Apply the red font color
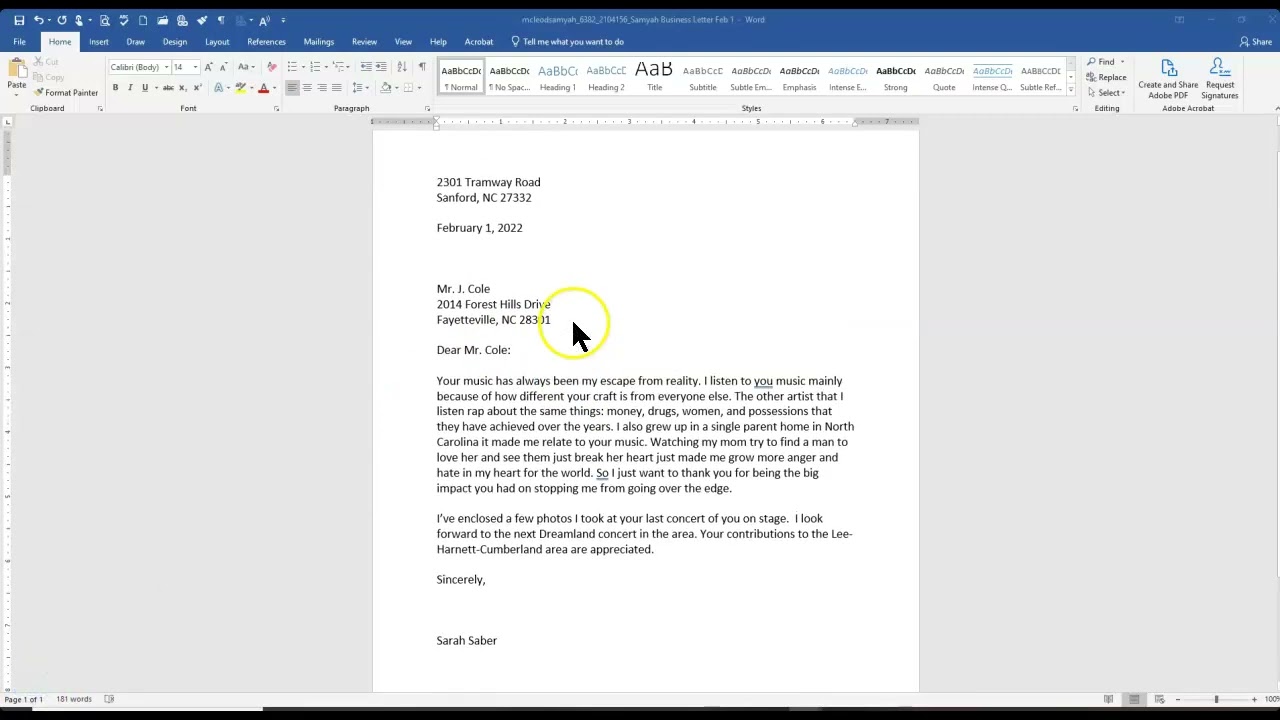Image resolution: width=1280 pixels, height=720 pixels. pos(263,88)
